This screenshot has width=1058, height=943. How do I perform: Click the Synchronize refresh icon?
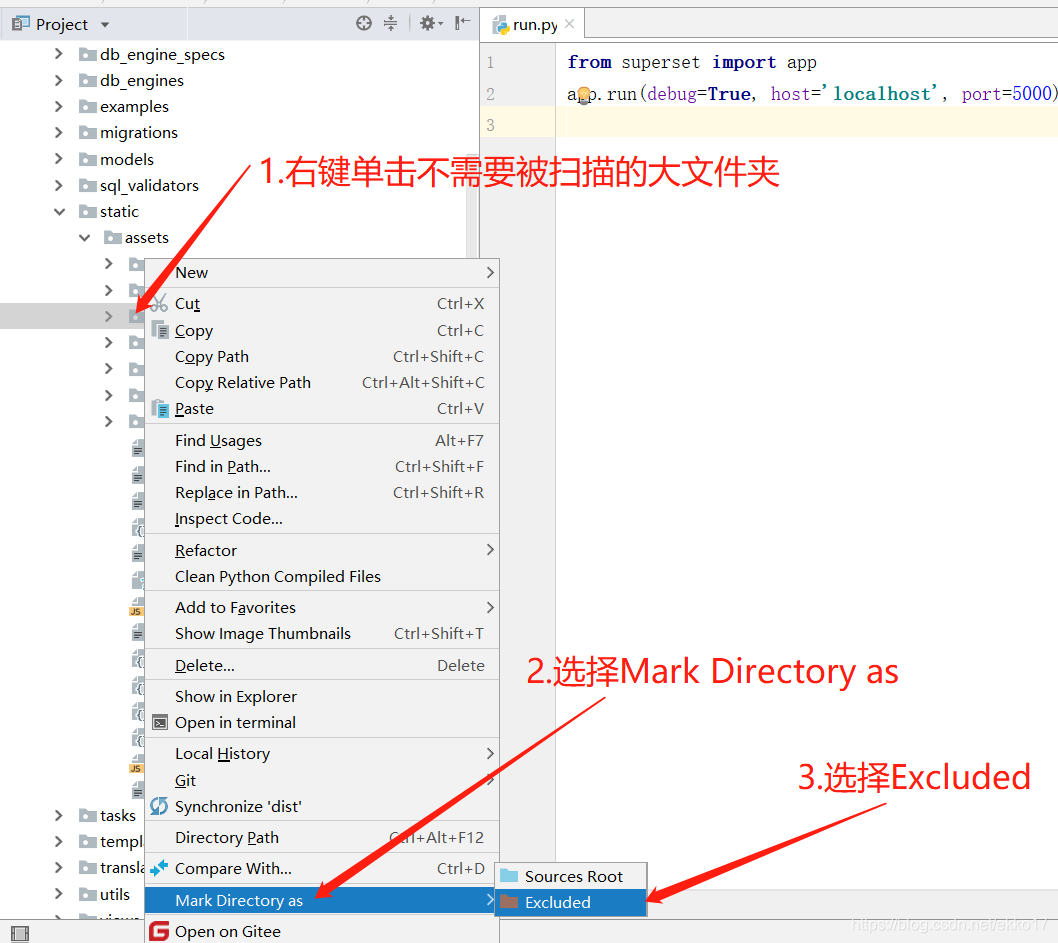pos(159,806)
